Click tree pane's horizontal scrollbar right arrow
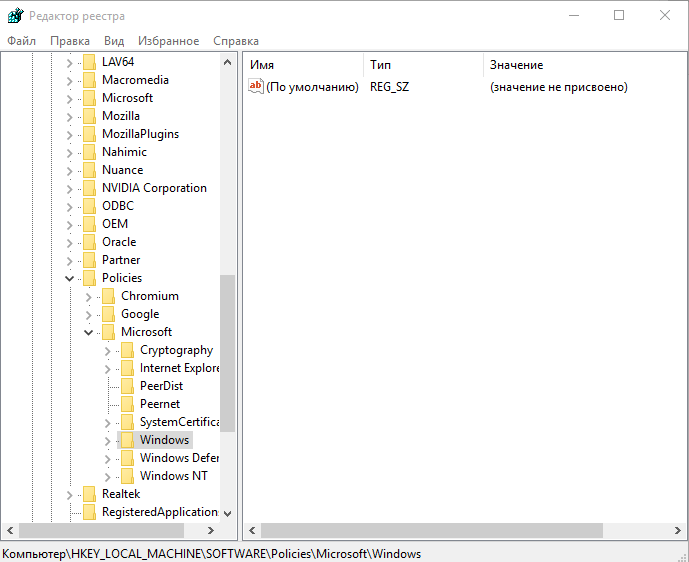This screenshot has width=689, height=562. (x=211, y=530)
